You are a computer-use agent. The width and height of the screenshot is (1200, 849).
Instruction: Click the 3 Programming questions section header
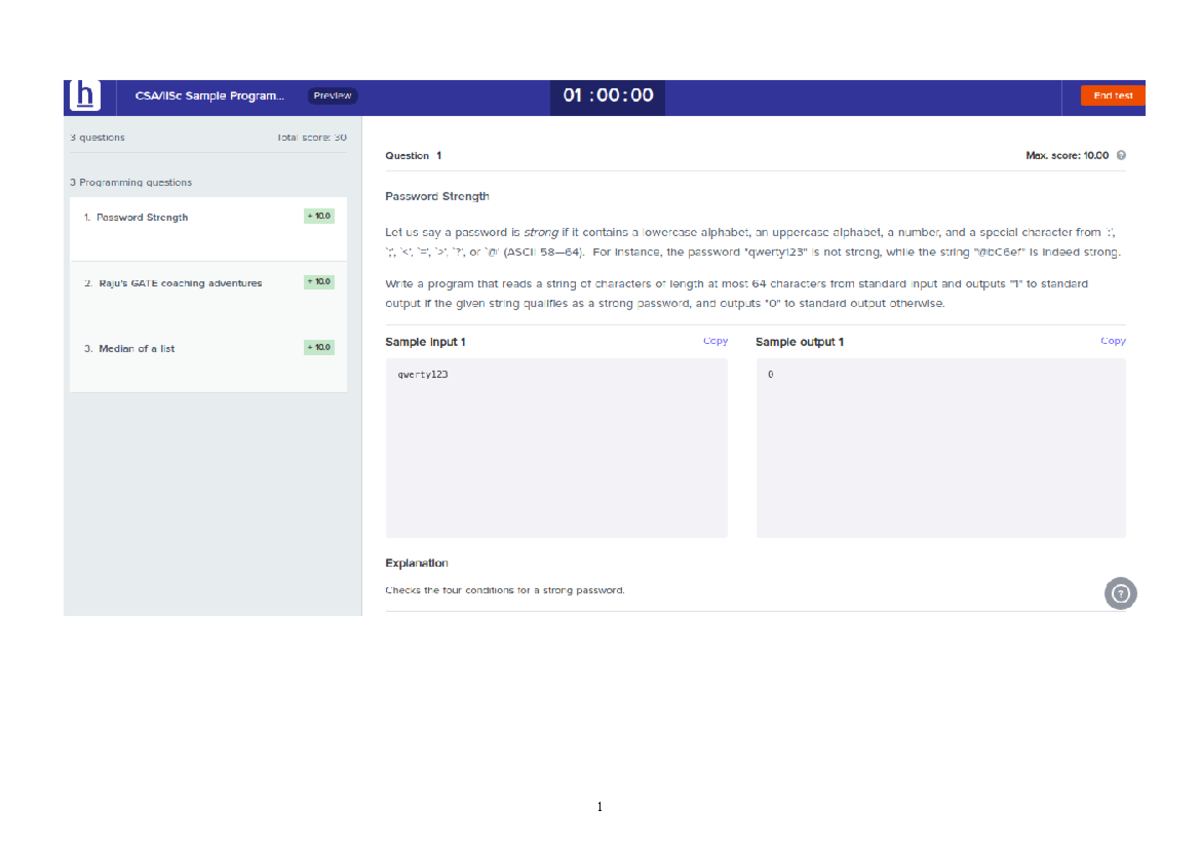131,183
